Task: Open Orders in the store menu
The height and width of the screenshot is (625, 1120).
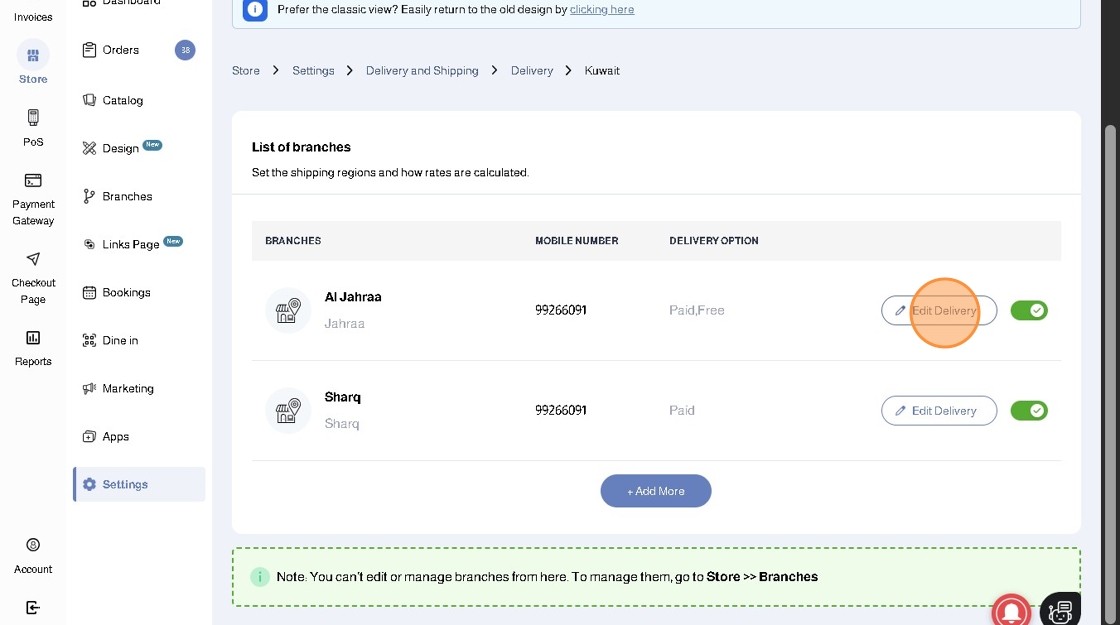Action: point(121,50)
